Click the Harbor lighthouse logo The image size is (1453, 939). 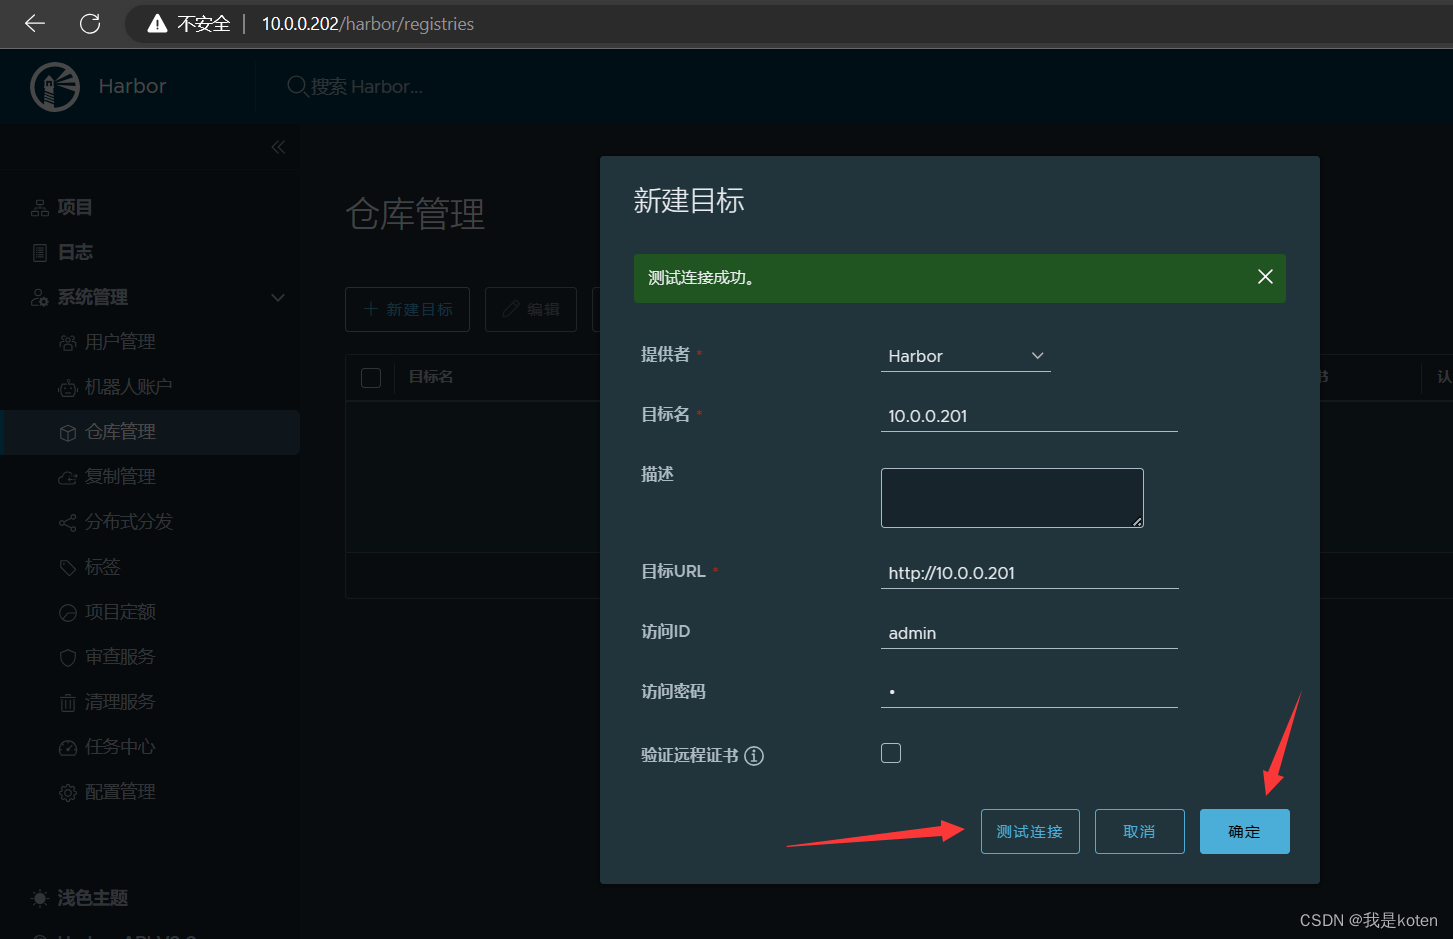tap(55, 86)
